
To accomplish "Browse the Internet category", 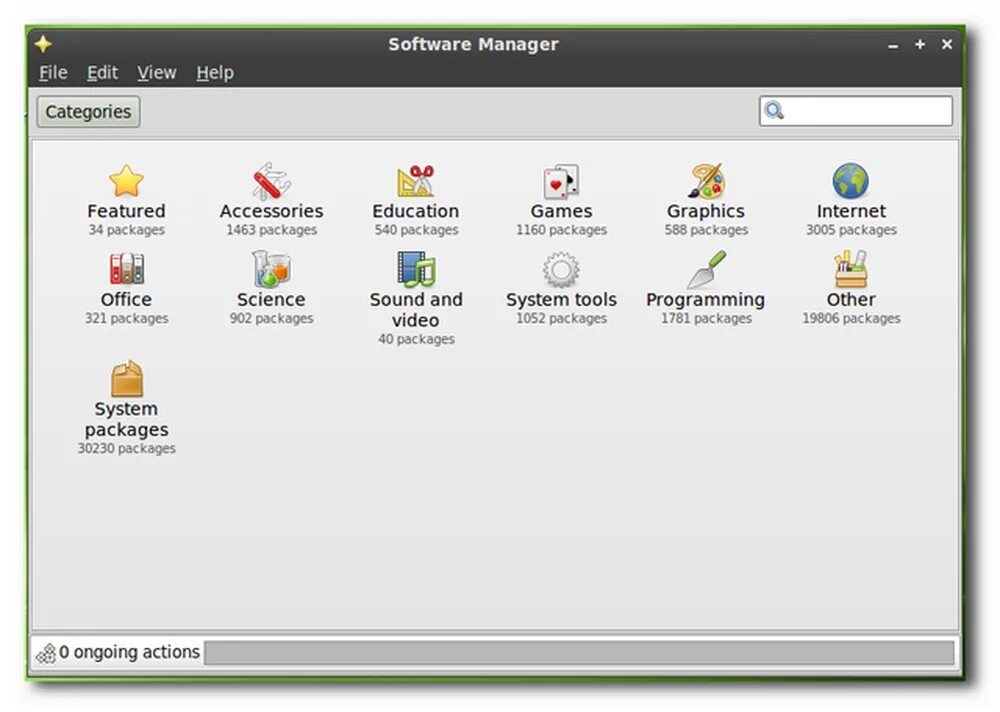I will click(x=851, y=195).
